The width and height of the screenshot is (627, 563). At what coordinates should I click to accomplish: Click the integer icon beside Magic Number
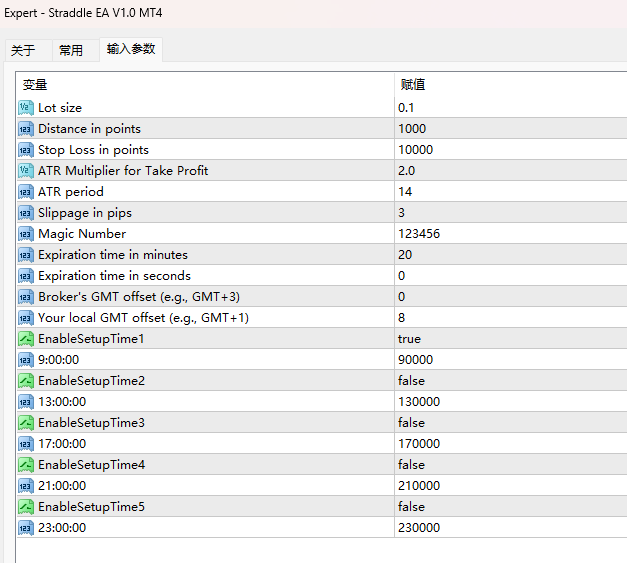pyautogui.click(x=26, y=234)
